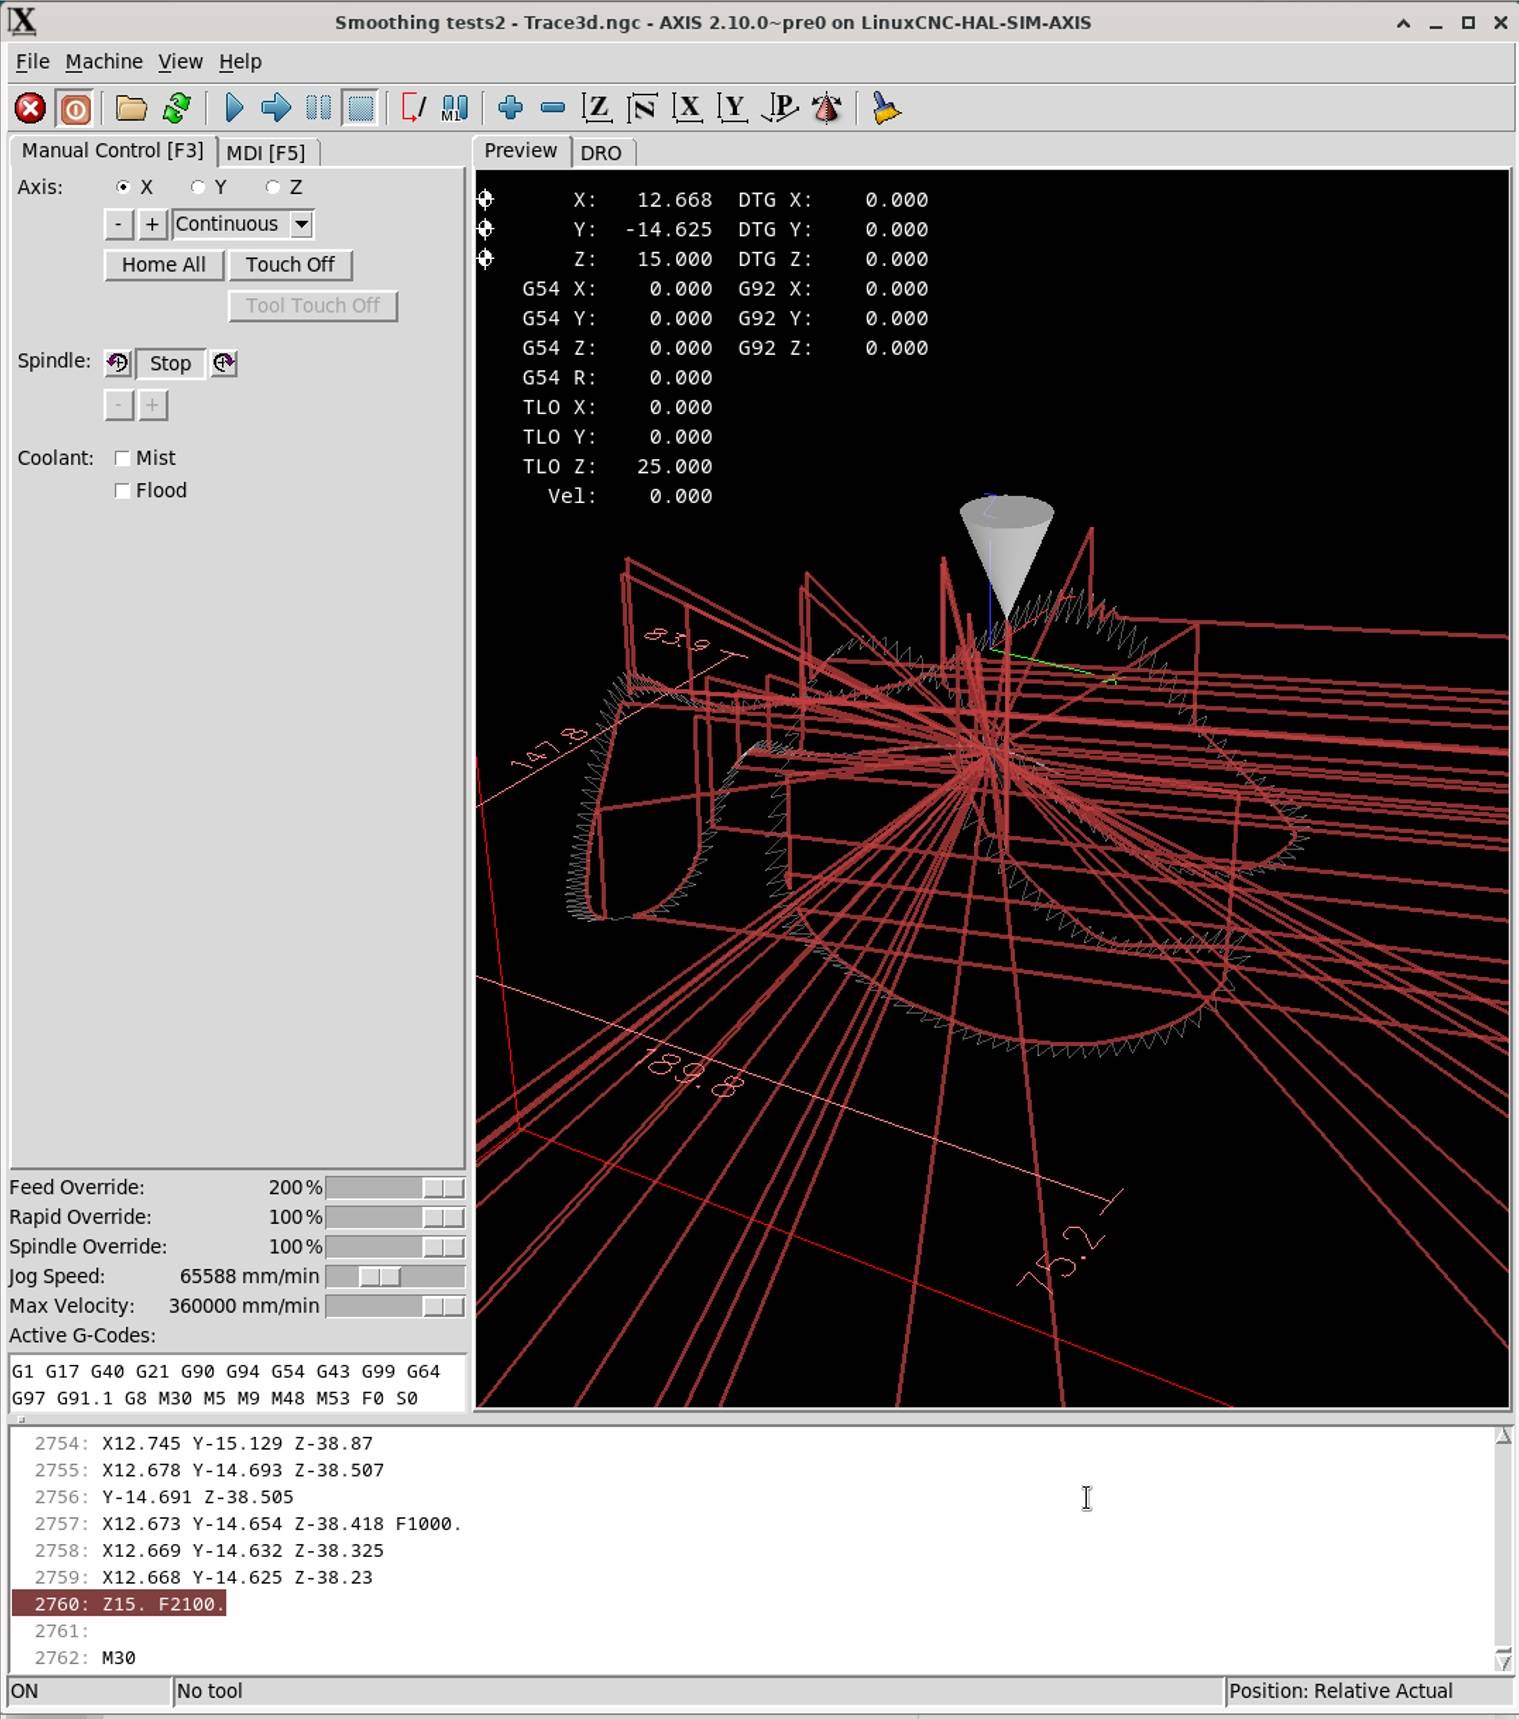This screenshot has height=1719, width=1519.
Task: Toggle the optional pause M1 icon
Action: 455,108
